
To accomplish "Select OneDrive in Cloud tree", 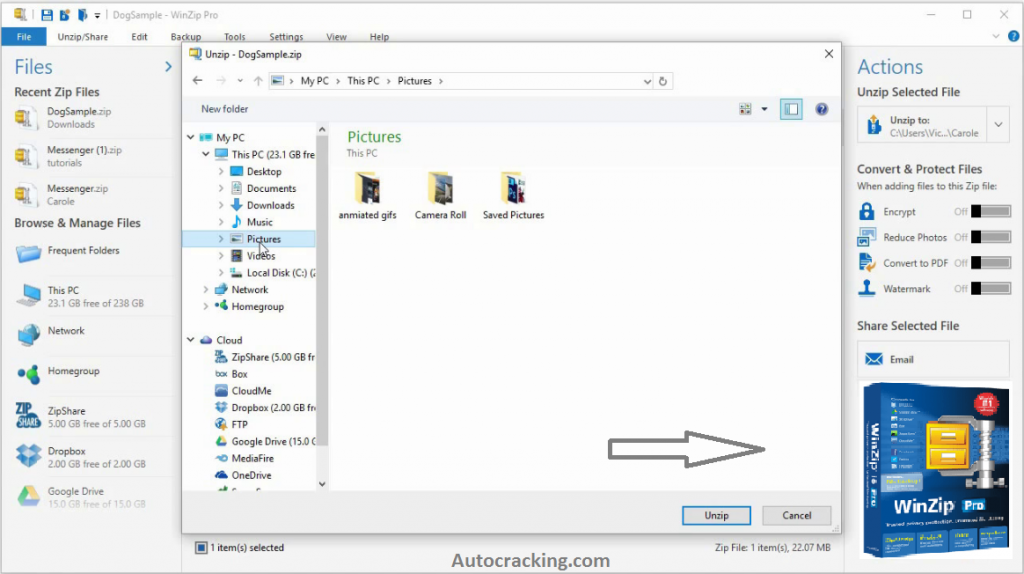I will click(251, 475).
